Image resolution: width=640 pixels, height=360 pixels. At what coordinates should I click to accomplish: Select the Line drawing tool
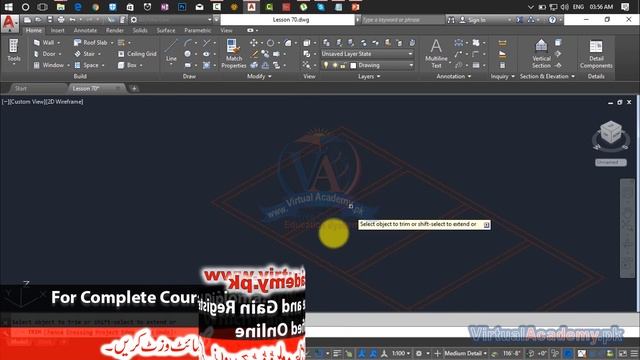click(x=171, y=50)
